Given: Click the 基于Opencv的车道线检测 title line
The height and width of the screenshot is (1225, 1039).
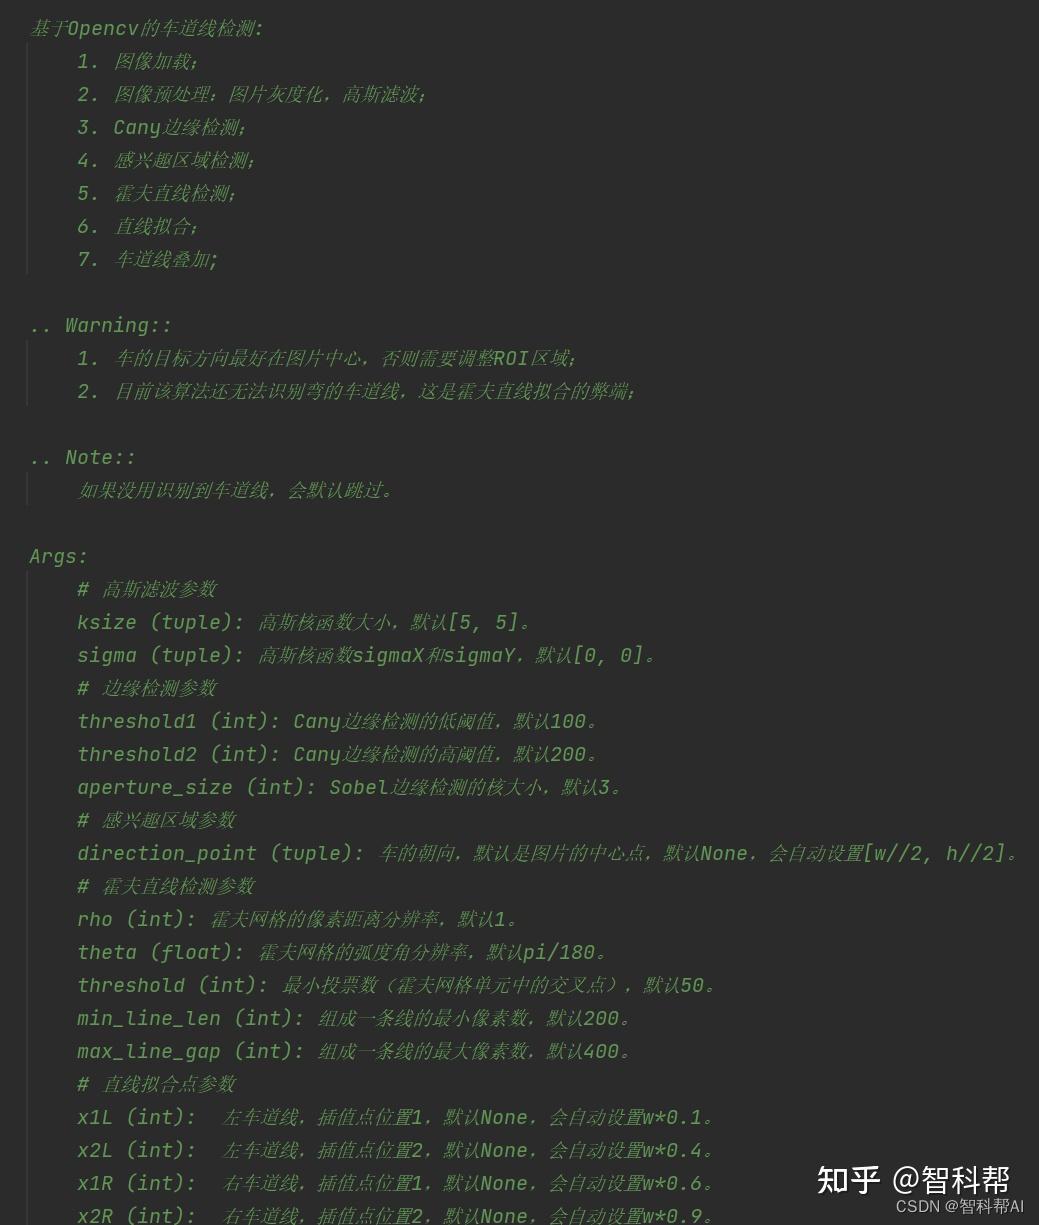Looking at the screenshot, I should click(x=146, y=28).
